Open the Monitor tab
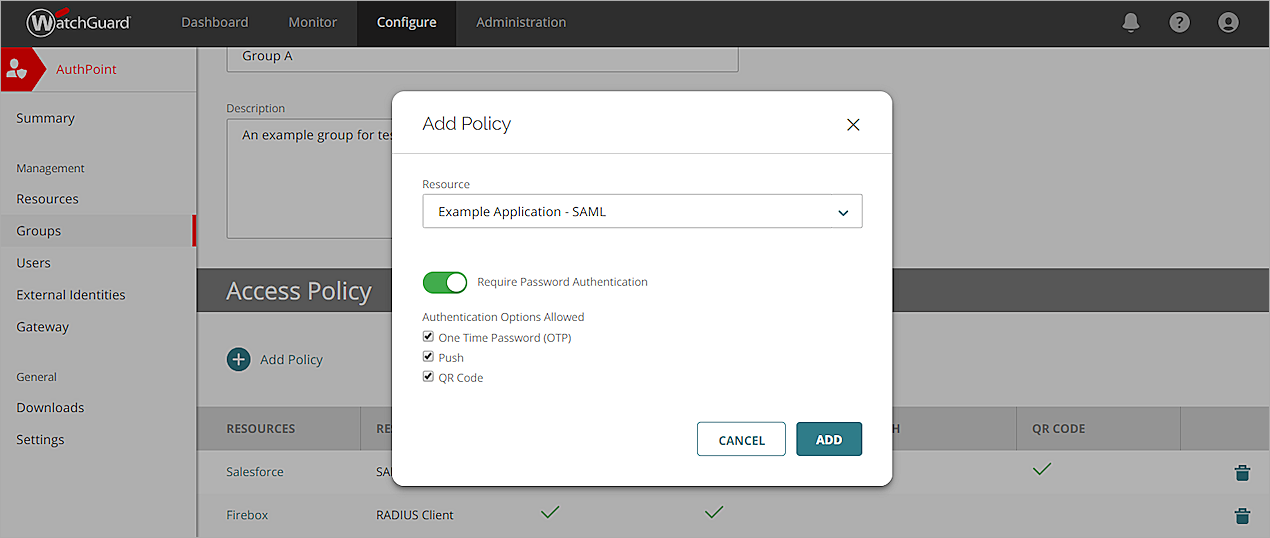This screenshot has width=1270, height=538. pyautogui.click(x=312, y=22)
